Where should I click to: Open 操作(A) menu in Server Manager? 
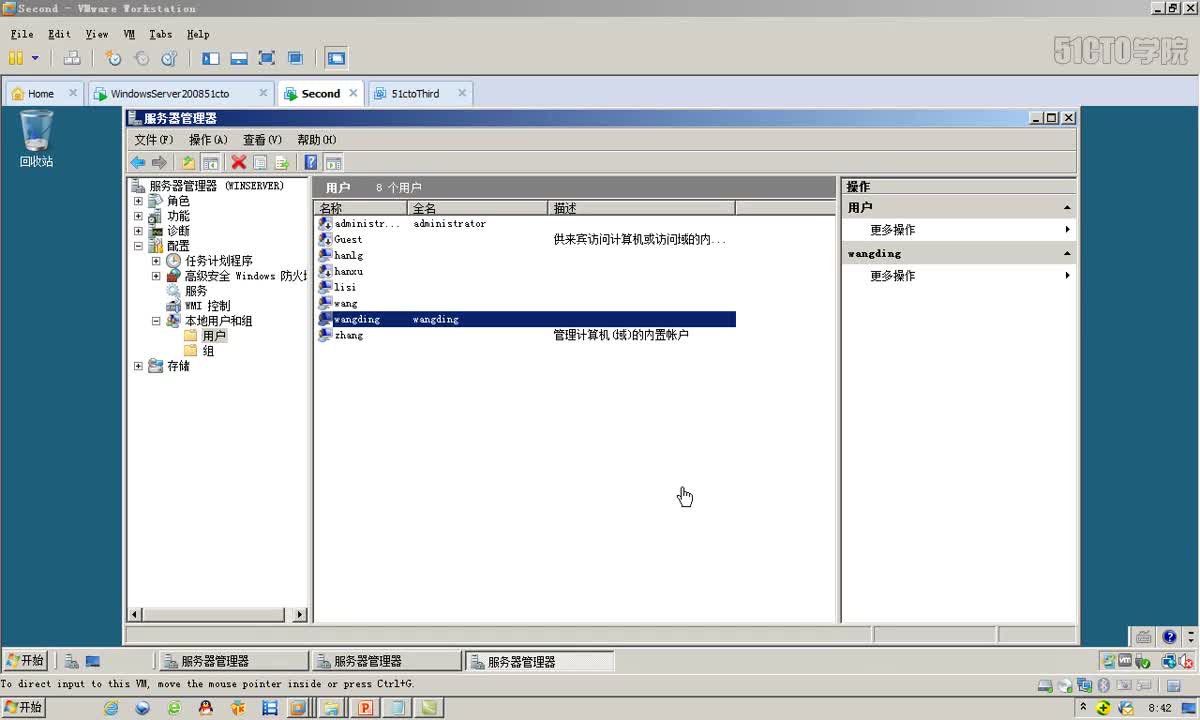[x=208, y=140]
